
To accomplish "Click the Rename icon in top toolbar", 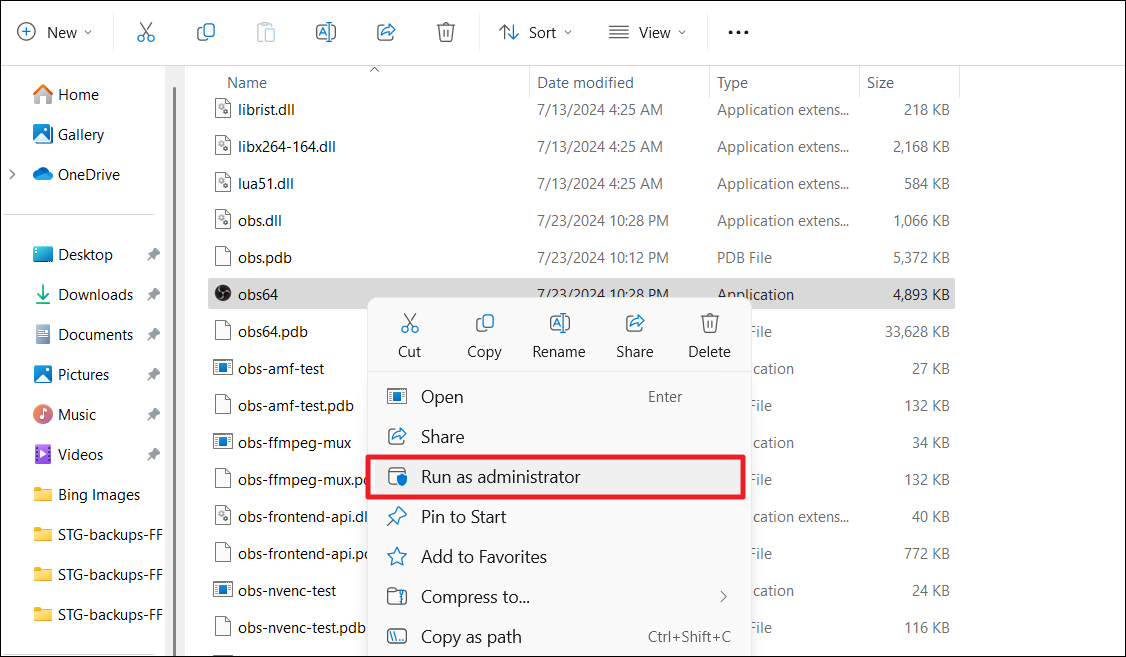I will [325, 32].
